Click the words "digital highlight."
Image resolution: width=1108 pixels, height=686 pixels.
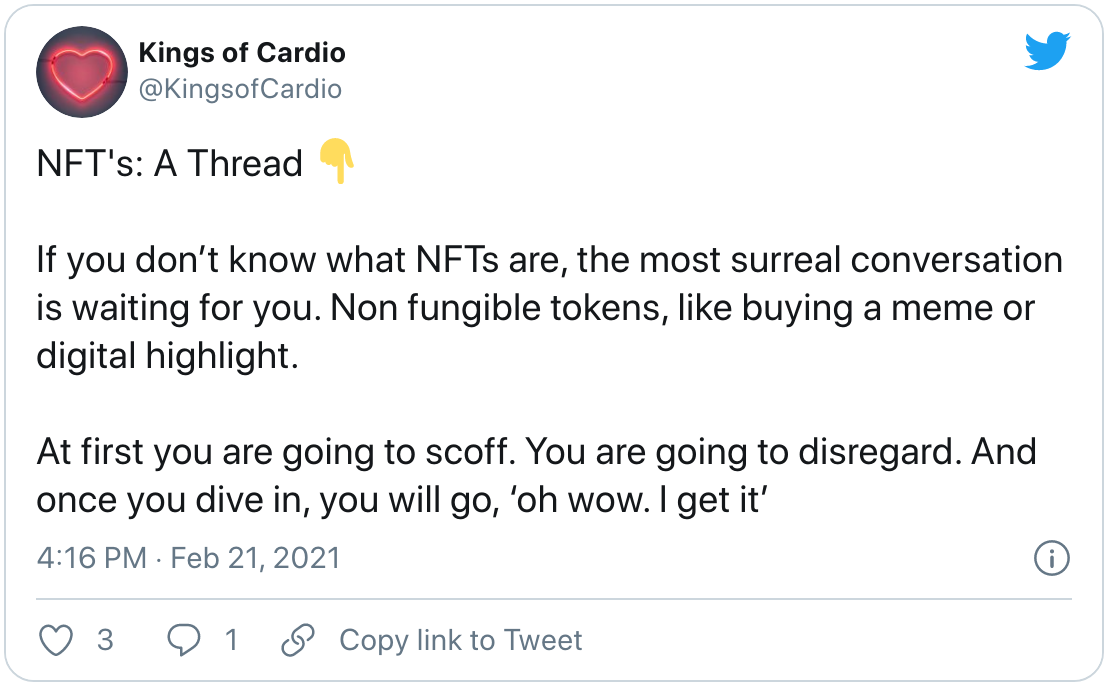(x=167, y=356)
